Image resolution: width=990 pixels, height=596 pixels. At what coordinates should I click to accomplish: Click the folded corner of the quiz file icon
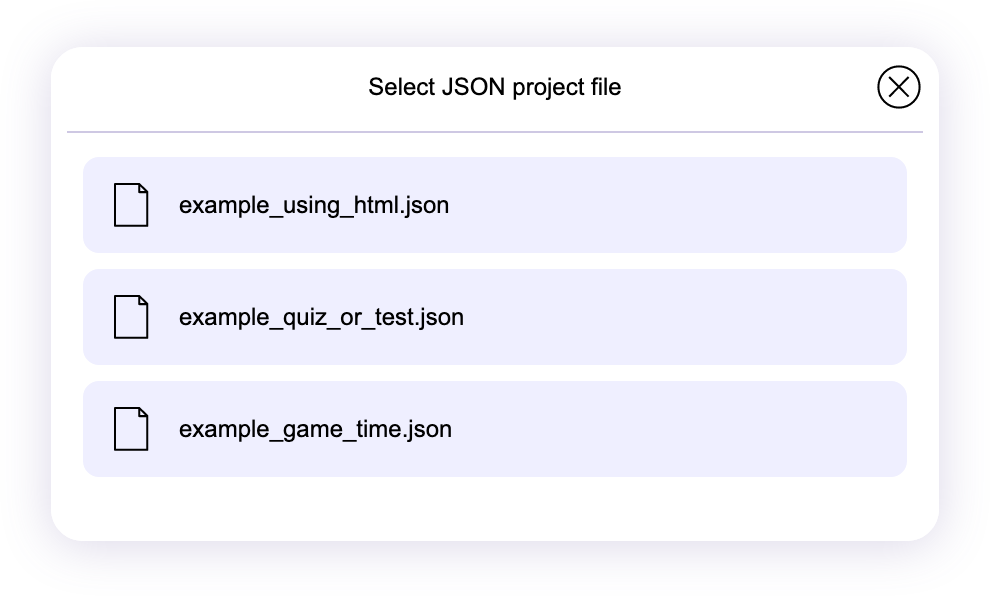(143, 301)
